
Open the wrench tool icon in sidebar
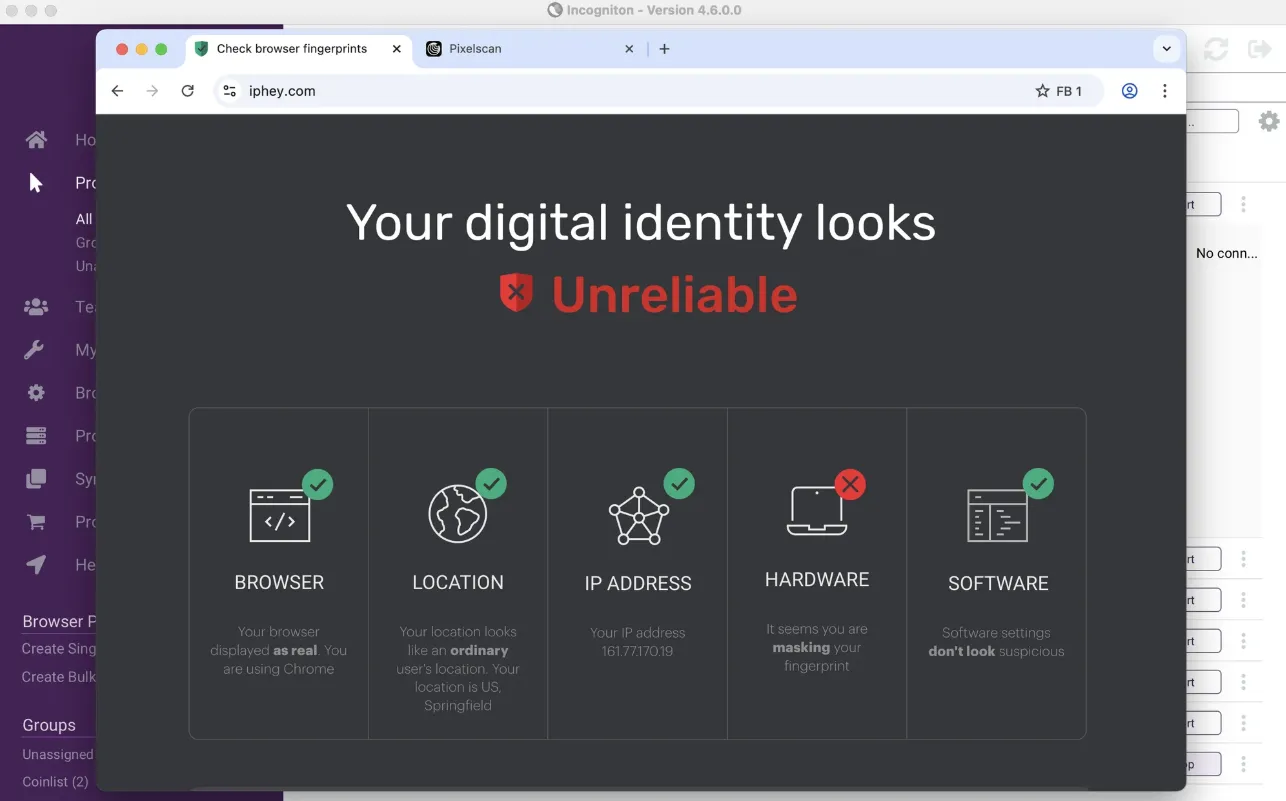point(36,349)
